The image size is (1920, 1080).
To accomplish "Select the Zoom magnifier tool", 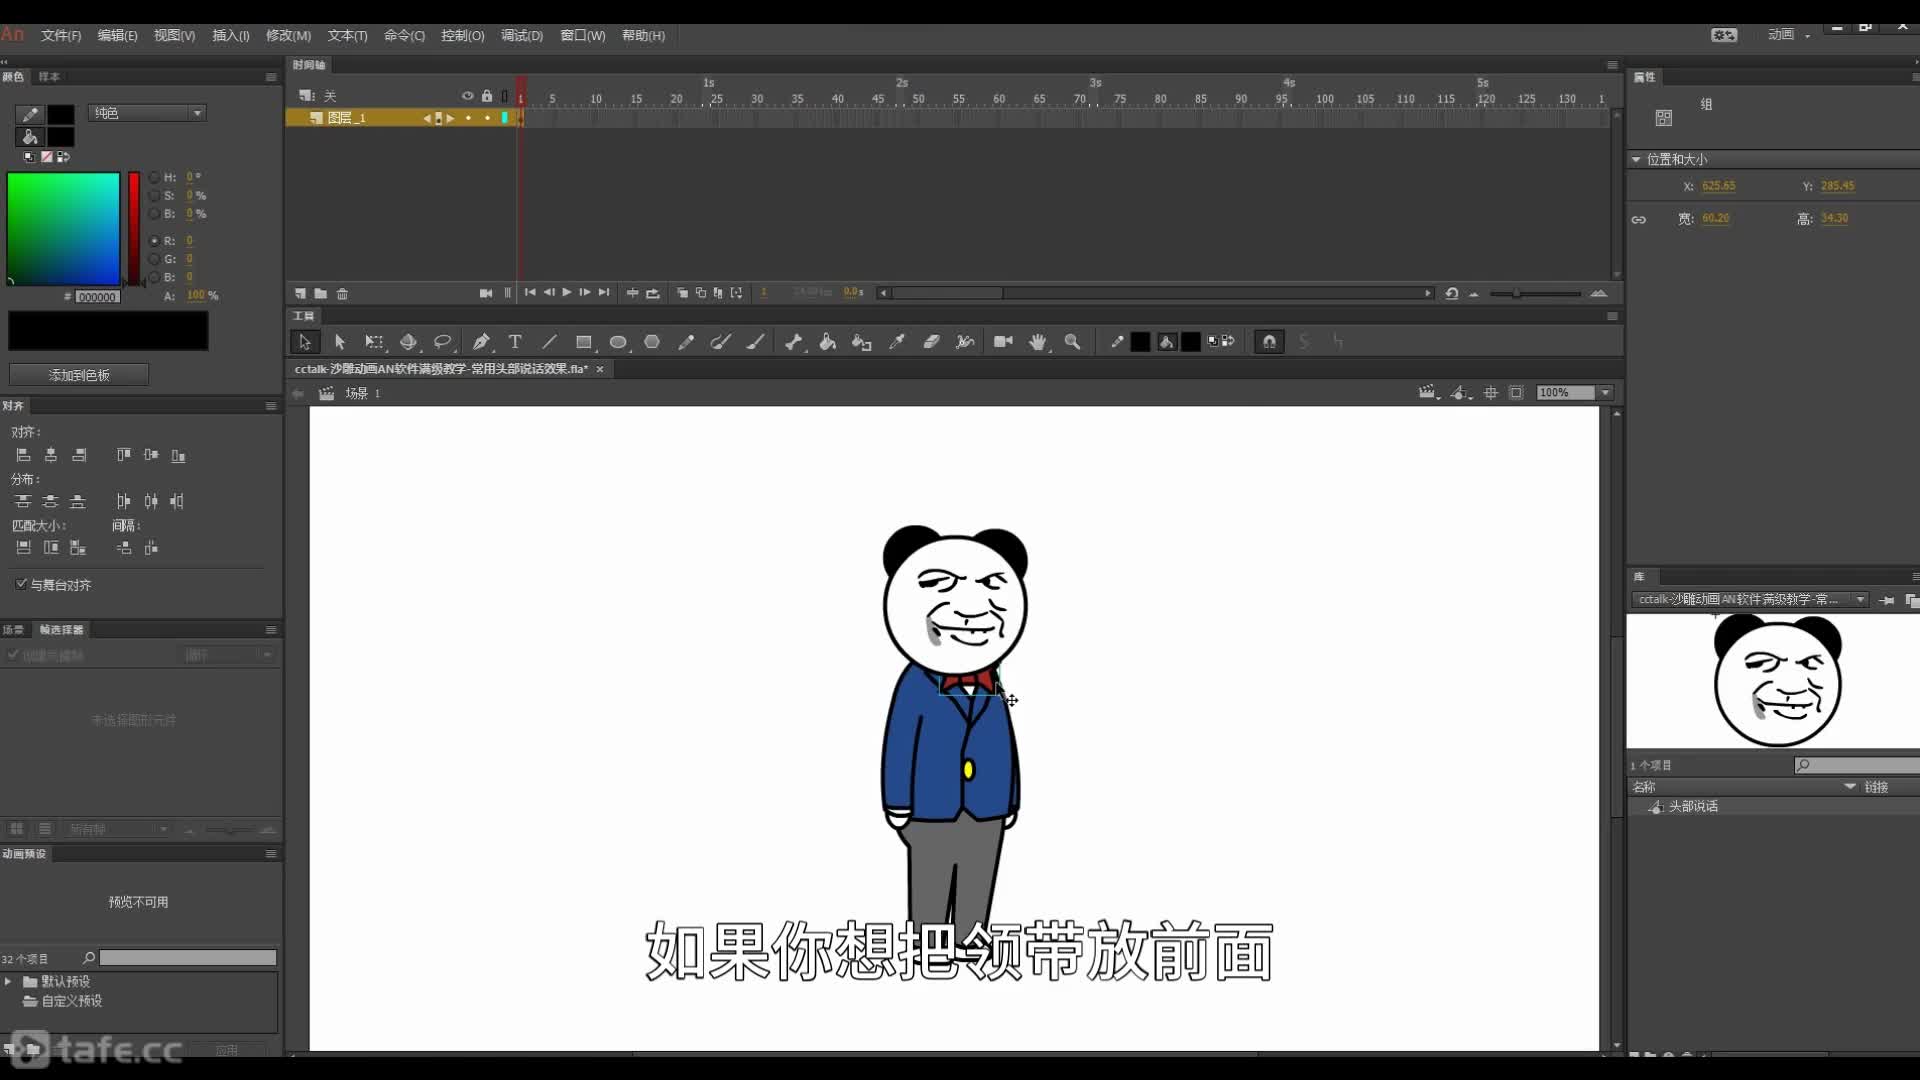I will 1072,342.
